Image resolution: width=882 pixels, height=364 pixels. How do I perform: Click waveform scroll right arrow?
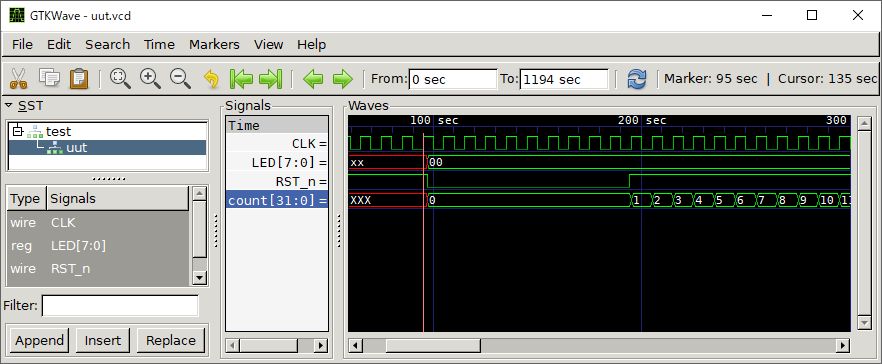pyautogui.click(x=843, y=345)
